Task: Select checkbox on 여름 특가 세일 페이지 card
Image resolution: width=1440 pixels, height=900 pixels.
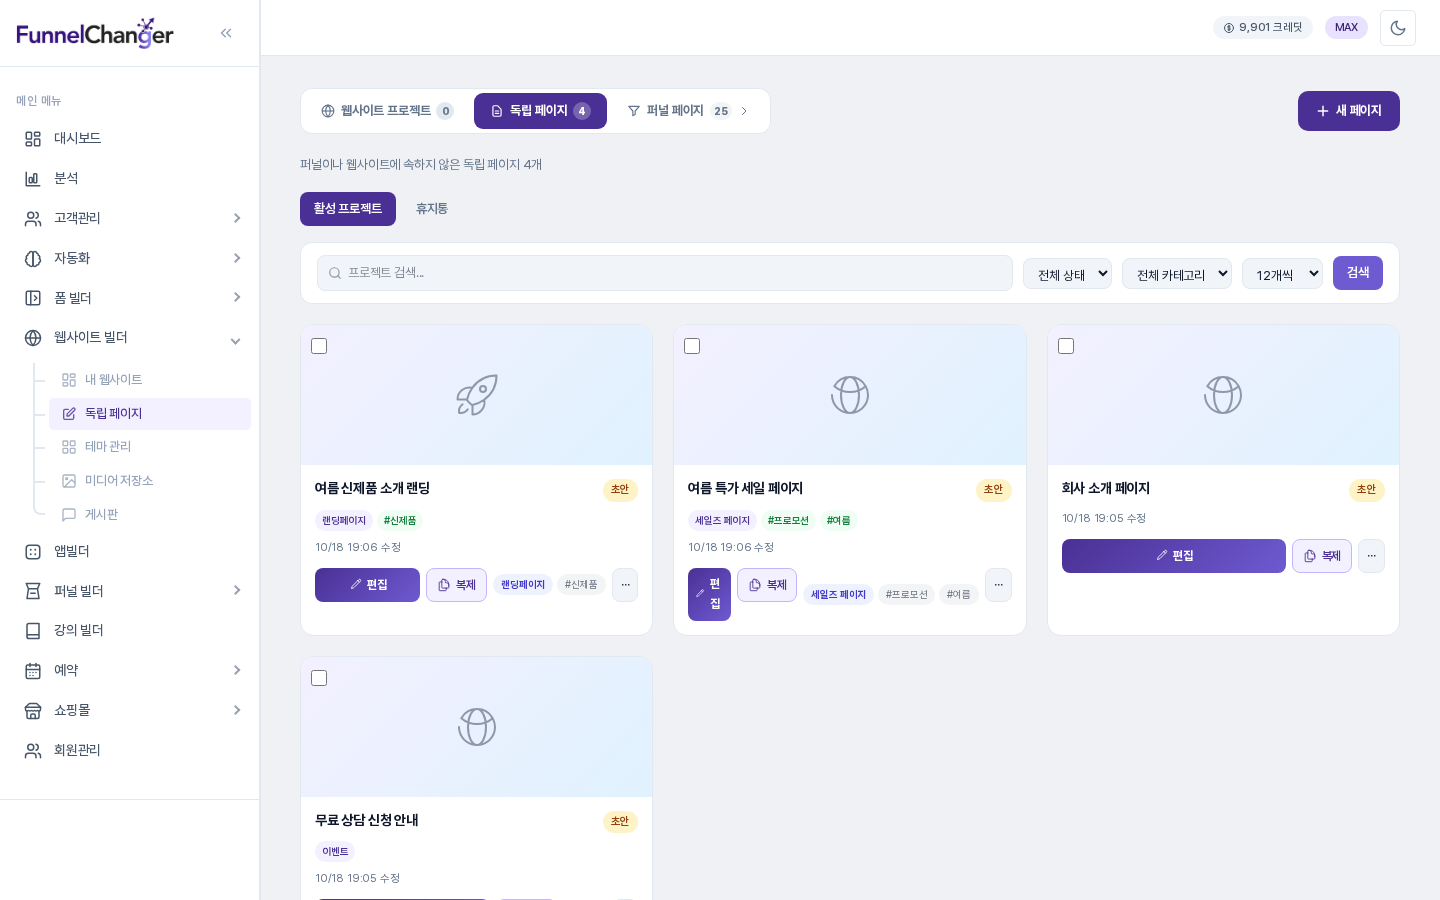Action: pyautogui.click(x=692, y=346)
